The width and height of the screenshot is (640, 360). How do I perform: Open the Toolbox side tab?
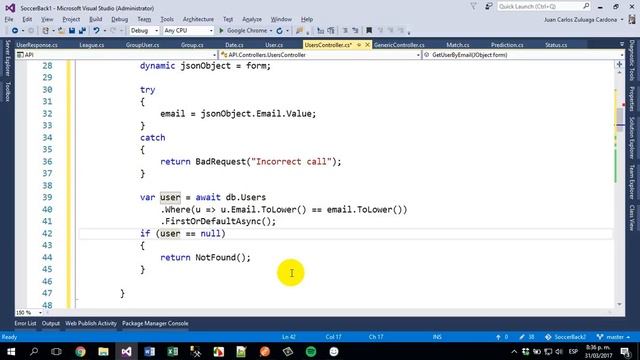[7, 91]
